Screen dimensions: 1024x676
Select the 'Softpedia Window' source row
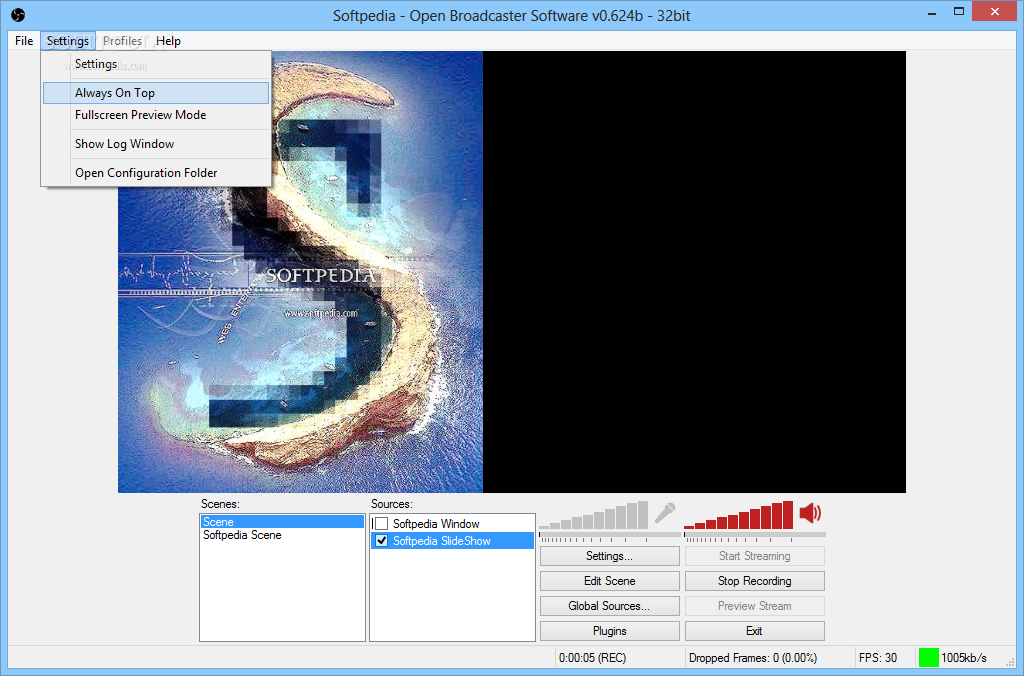point(453,524)
